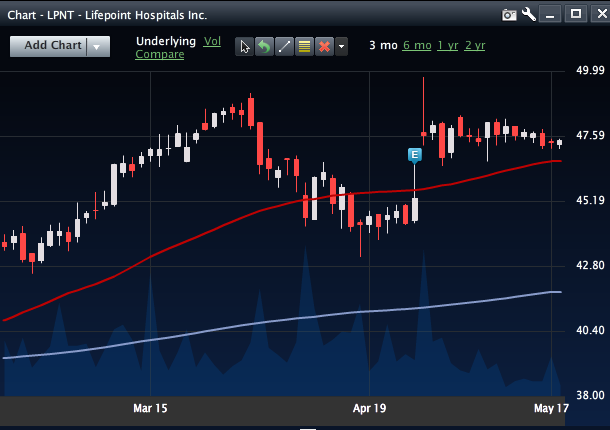This screenshot has height=430, width=610.
Task: Minimize the chart window
Action: [x=550, y=15]
